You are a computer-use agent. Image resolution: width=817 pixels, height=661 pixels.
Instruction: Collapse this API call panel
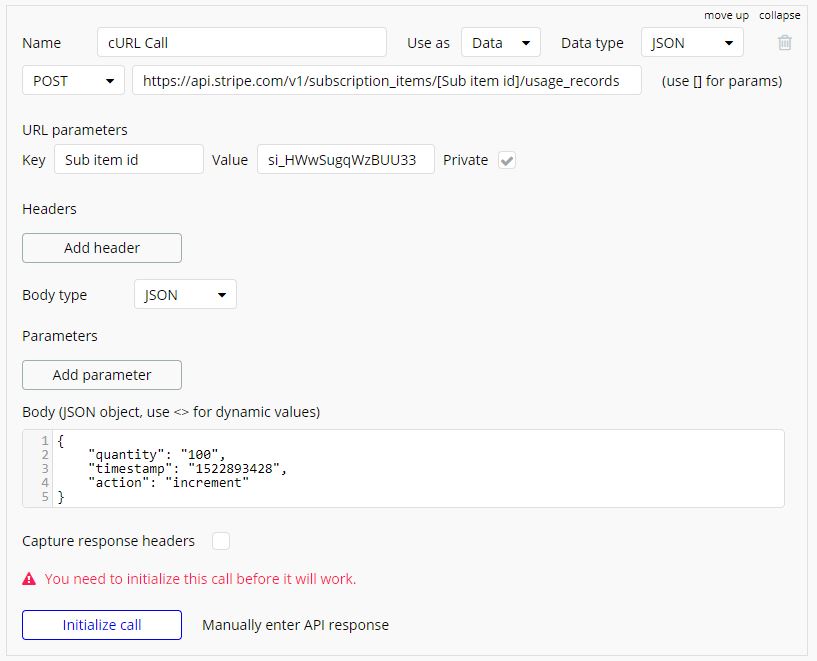click(779, 16)
